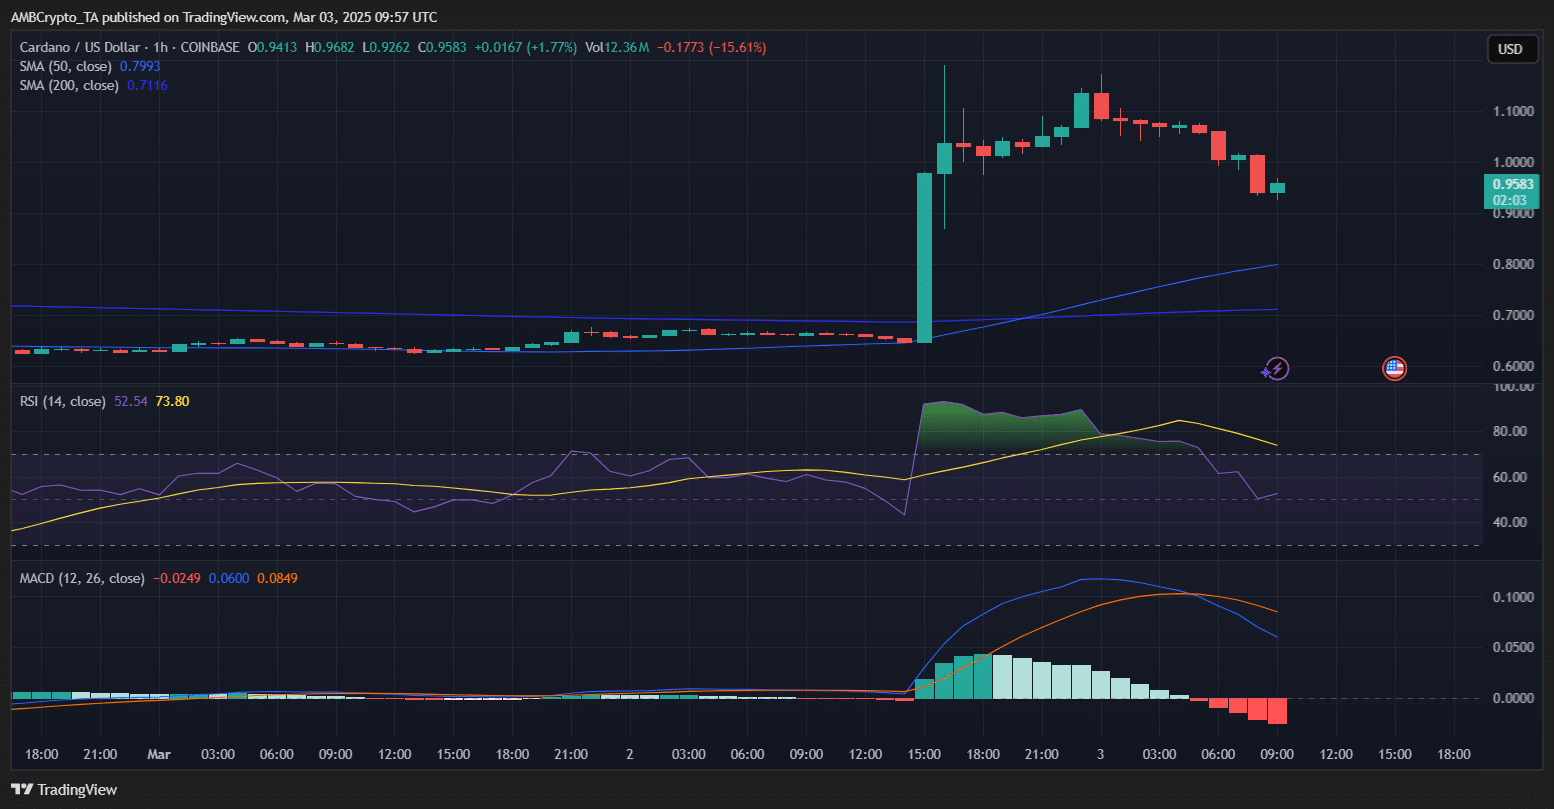Click the Vol 12.36M volume readout
This screenshot has height=809, width=1554.
tap(617, 47)
